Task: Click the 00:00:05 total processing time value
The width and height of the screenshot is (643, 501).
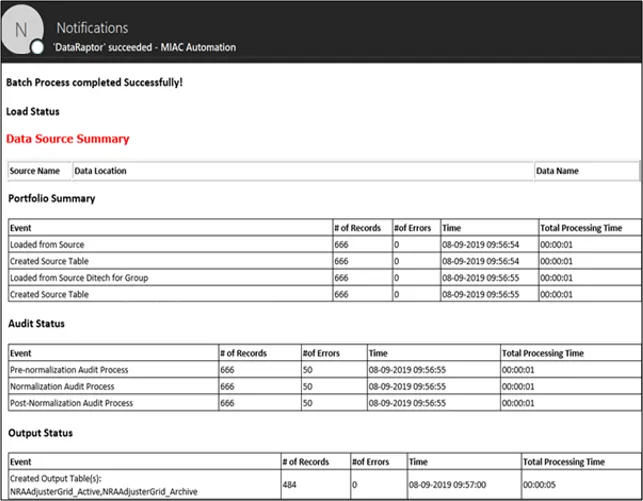Action: tap(540, 485)
